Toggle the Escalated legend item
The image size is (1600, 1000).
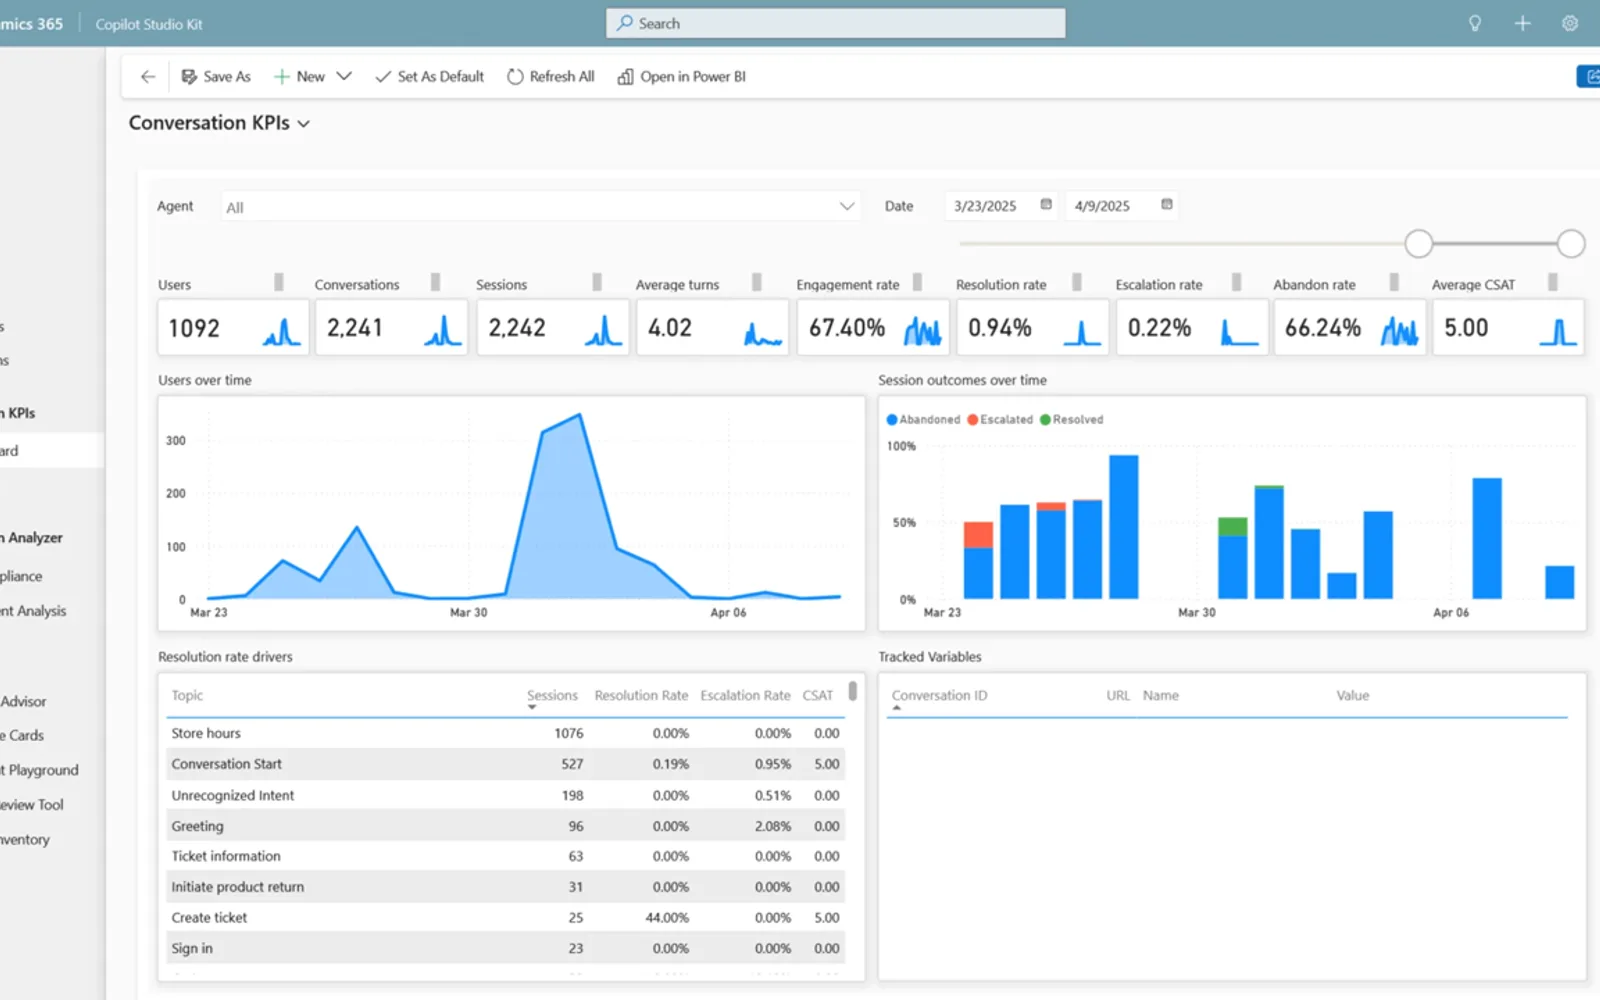pyautogui.click(x=1000, y=420)
